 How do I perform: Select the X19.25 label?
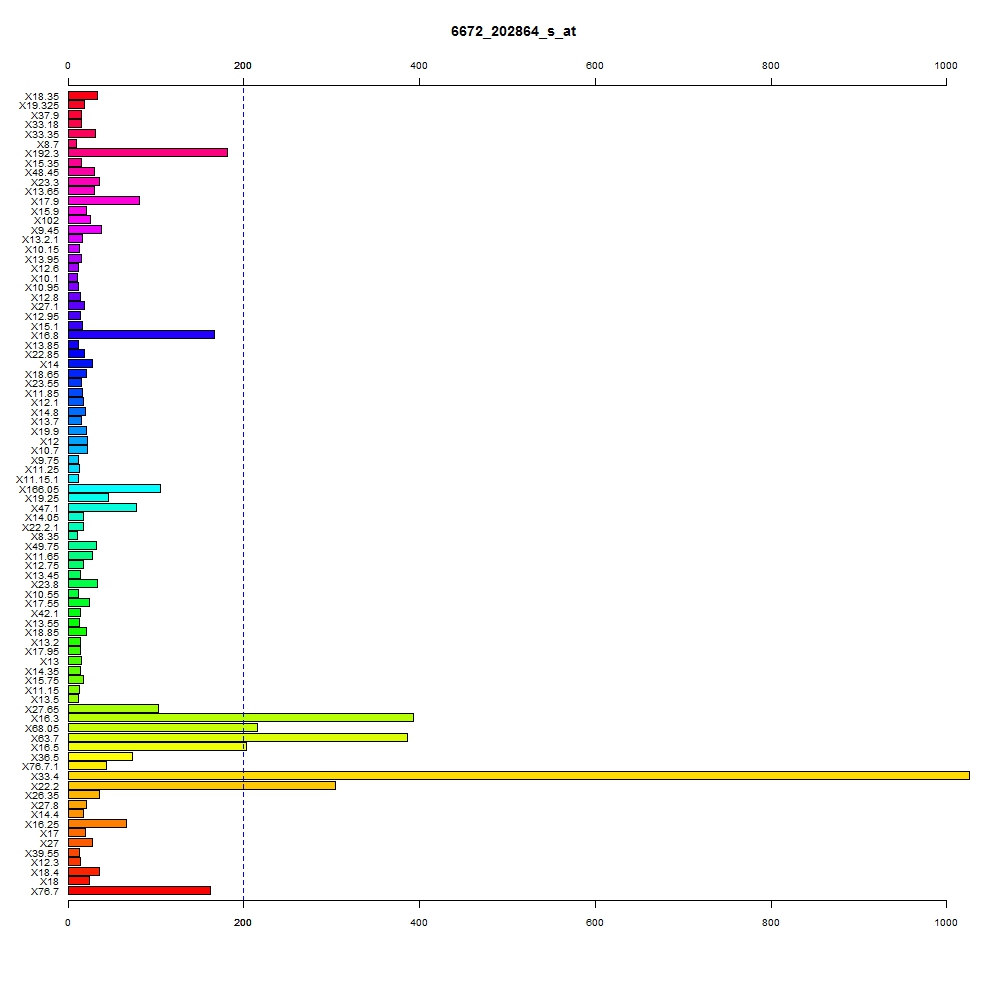pos(42,499)
